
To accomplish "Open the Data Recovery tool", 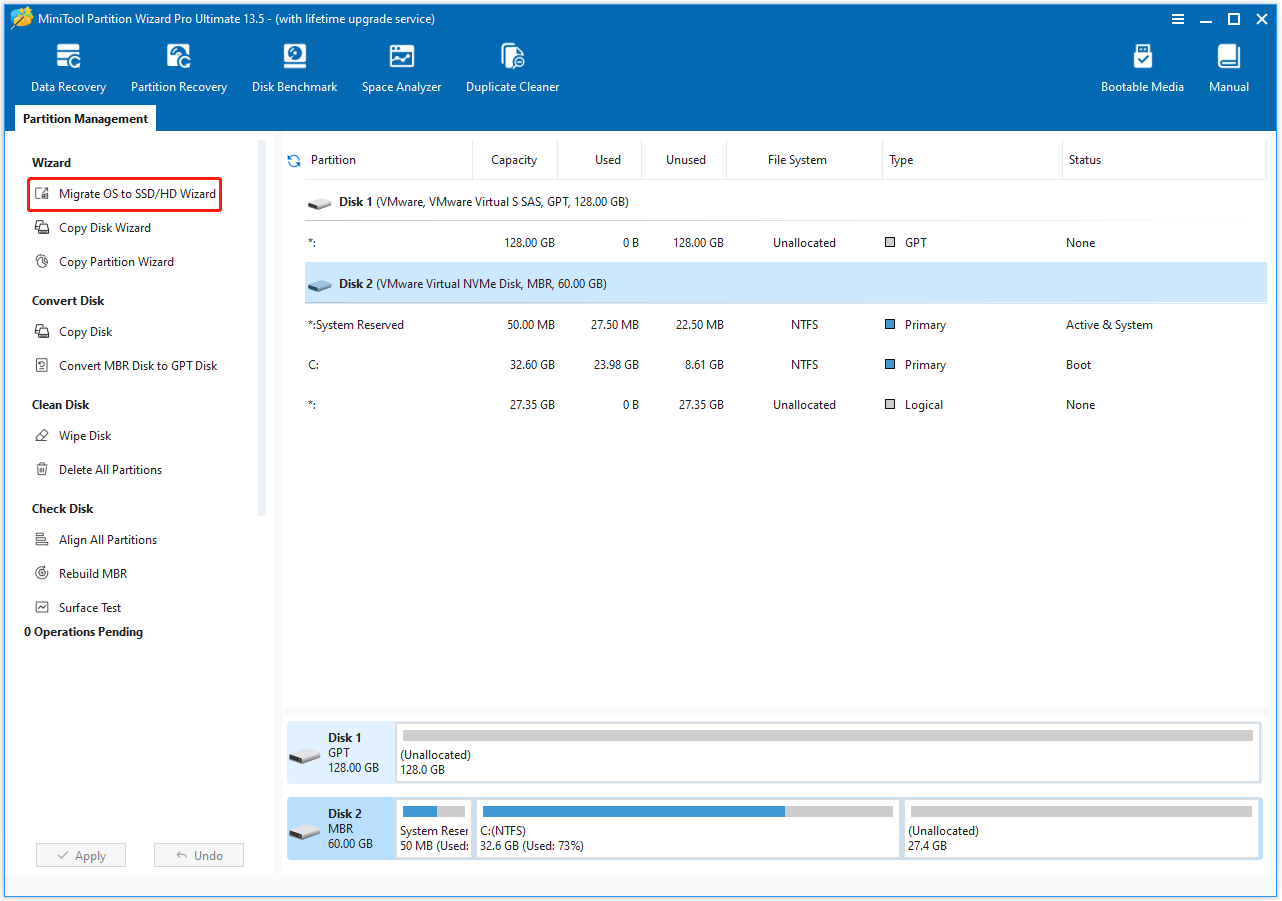I will coord(67,66).
